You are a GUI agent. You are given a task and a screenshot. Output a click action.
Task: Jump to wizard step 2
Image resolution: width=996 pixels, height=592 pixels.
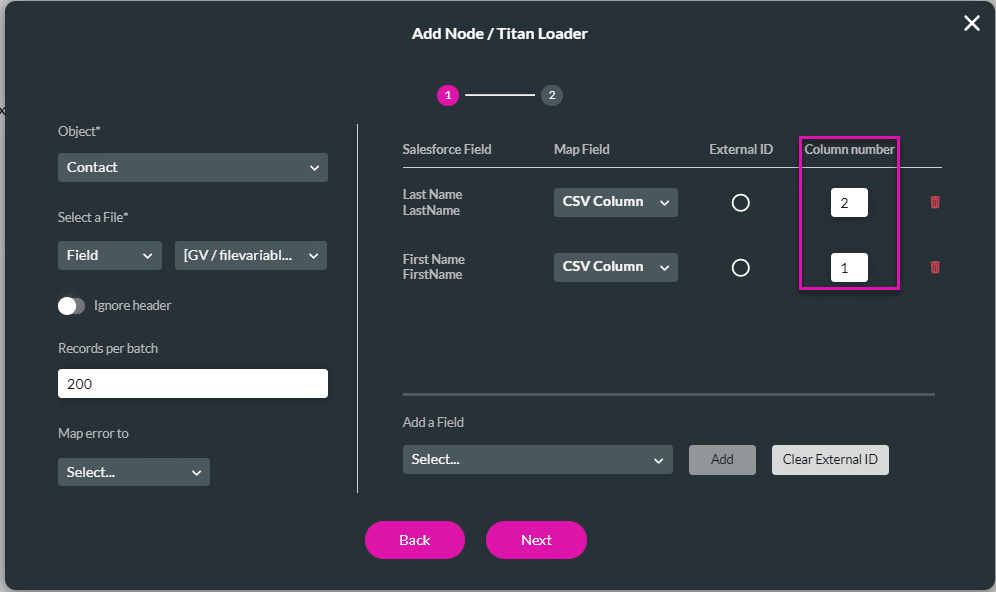pyautogui.click(x=552, y=95)
